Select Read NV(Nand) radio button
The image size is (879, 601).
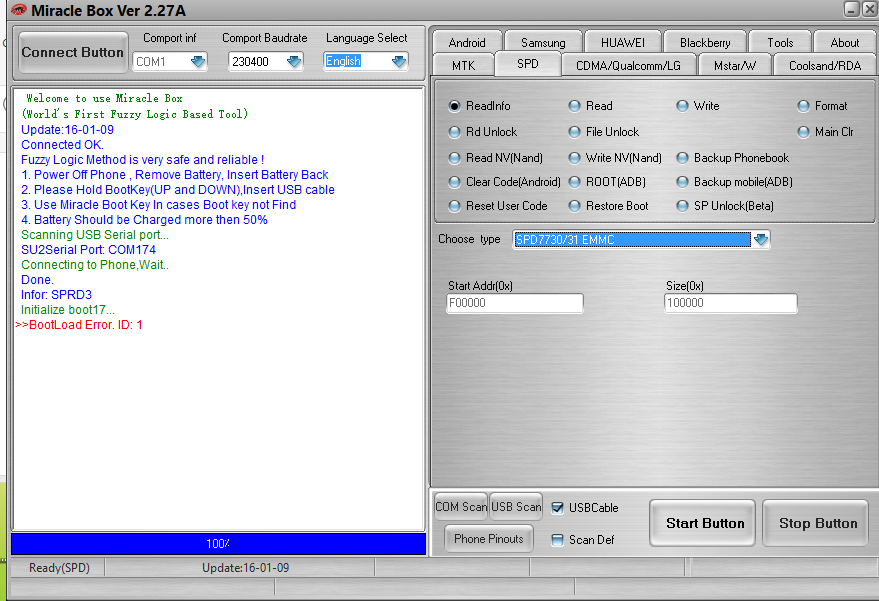coord(454,158)
